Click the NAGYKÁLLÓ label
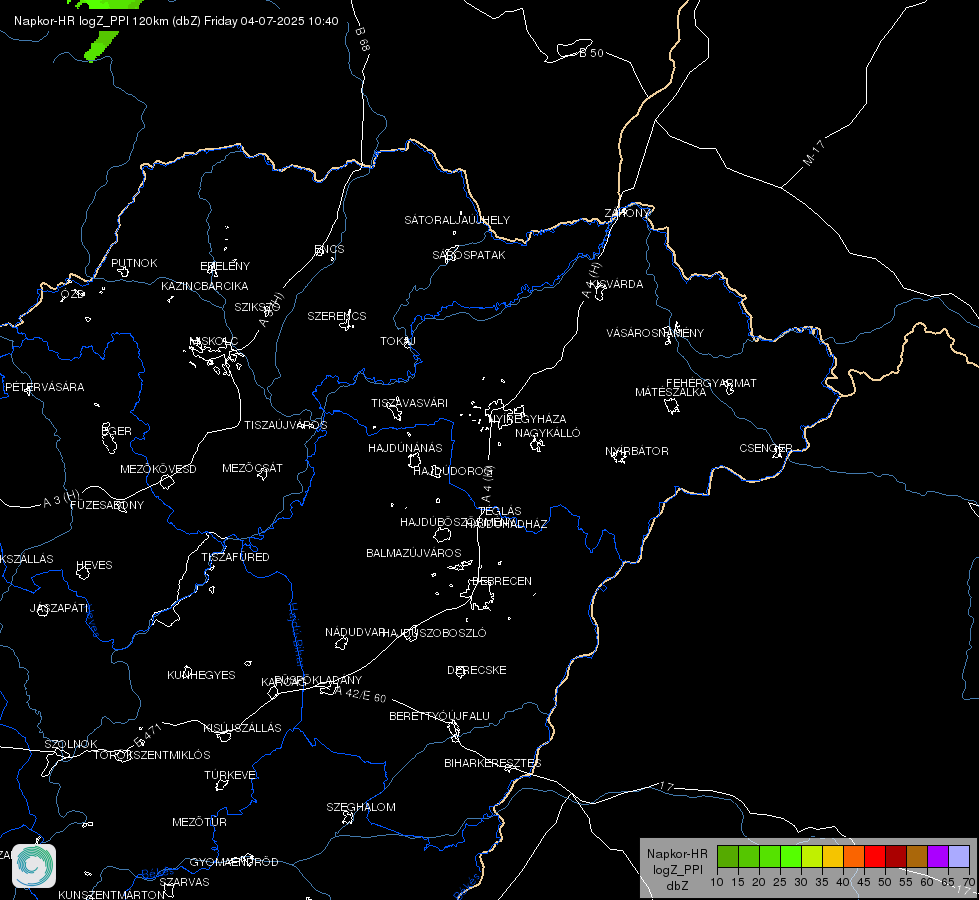The height and width of the screenshot is (900, 979). (548, 433)
